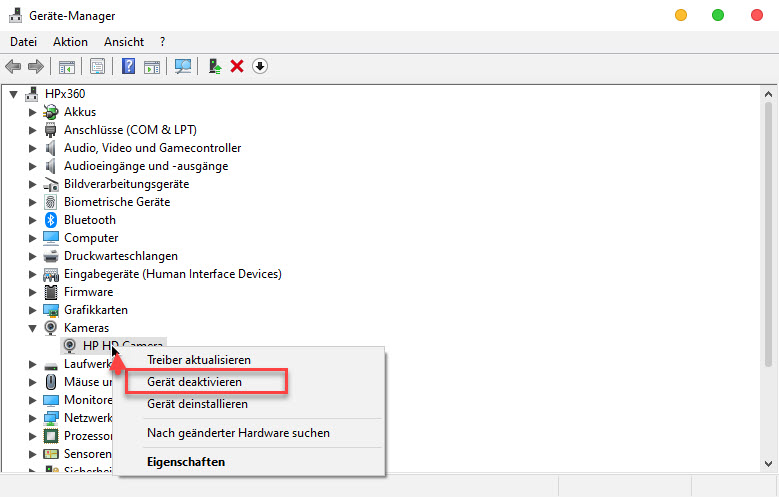Click the Forward arrow toolbar icon
Image resolution: width=779 pixels, height=497 pixels.
point(36,66)
